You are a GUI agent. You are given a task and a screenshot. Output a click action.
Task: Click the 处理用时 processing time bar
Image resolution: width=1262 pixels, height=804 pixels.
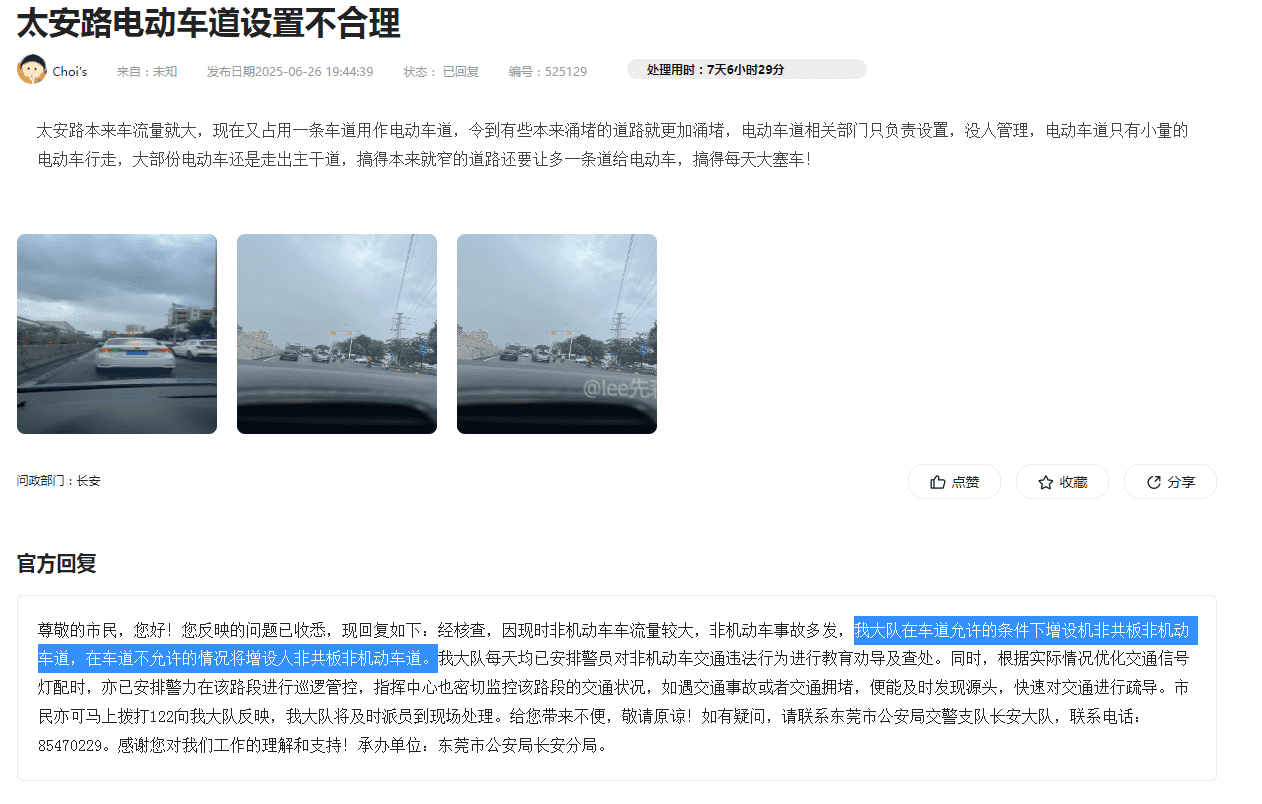tap(746, 69)
